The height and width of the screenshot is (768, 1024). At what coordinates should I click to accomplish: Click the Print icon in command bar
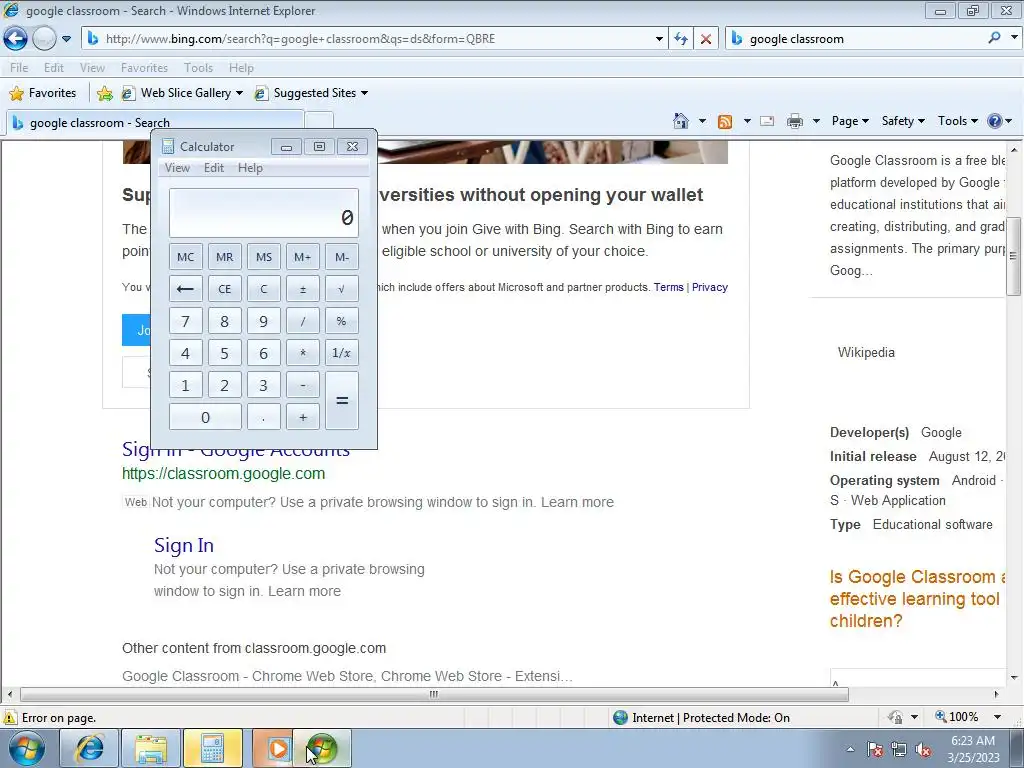794,121
